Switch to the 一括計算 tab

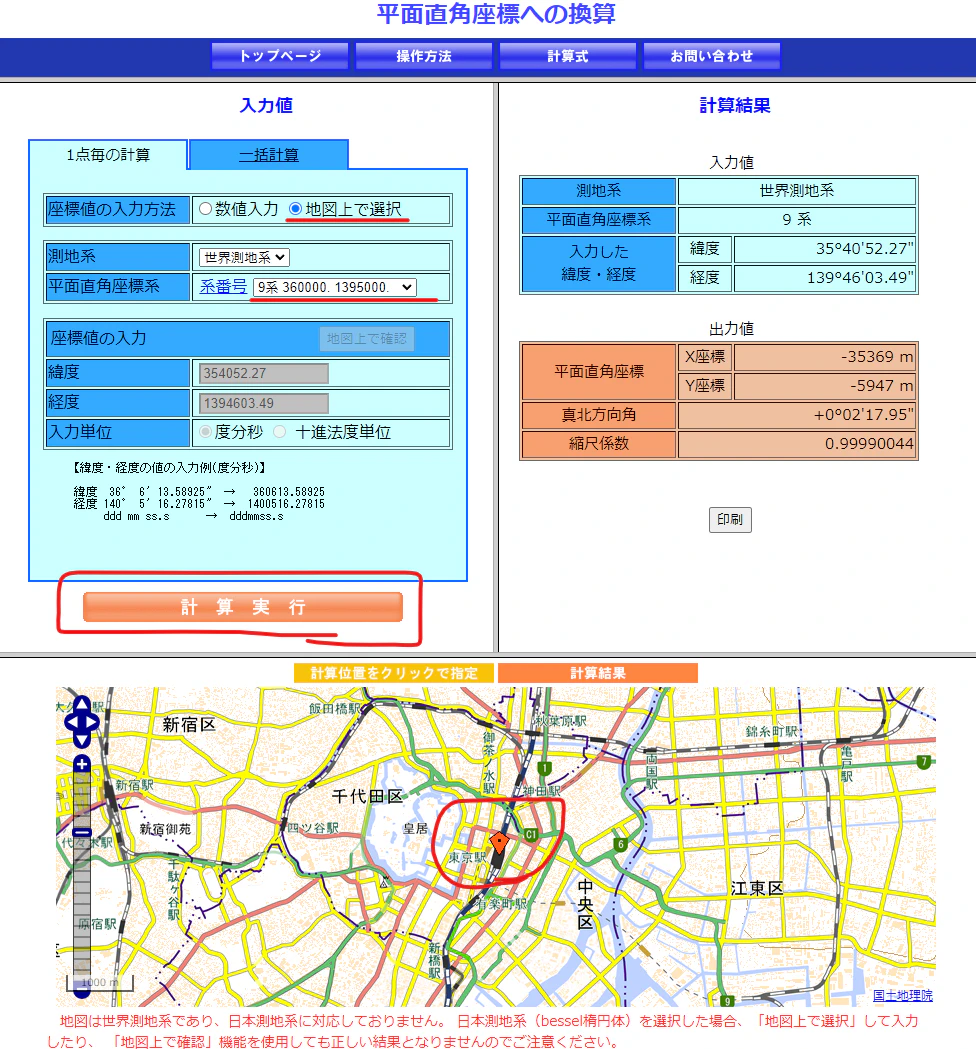[x=269, y=155]
